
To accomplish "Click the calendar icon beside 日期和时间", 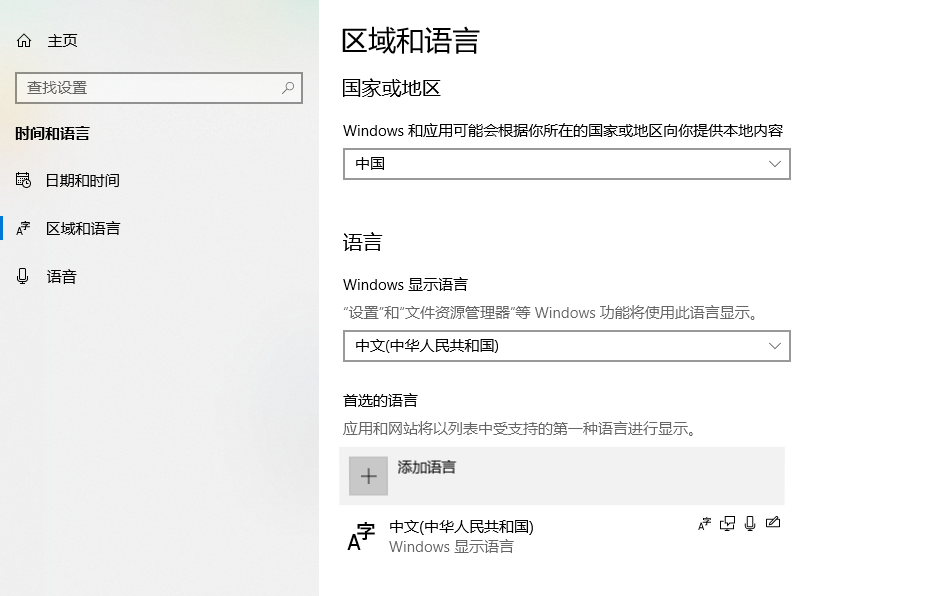I will (22, 180).
